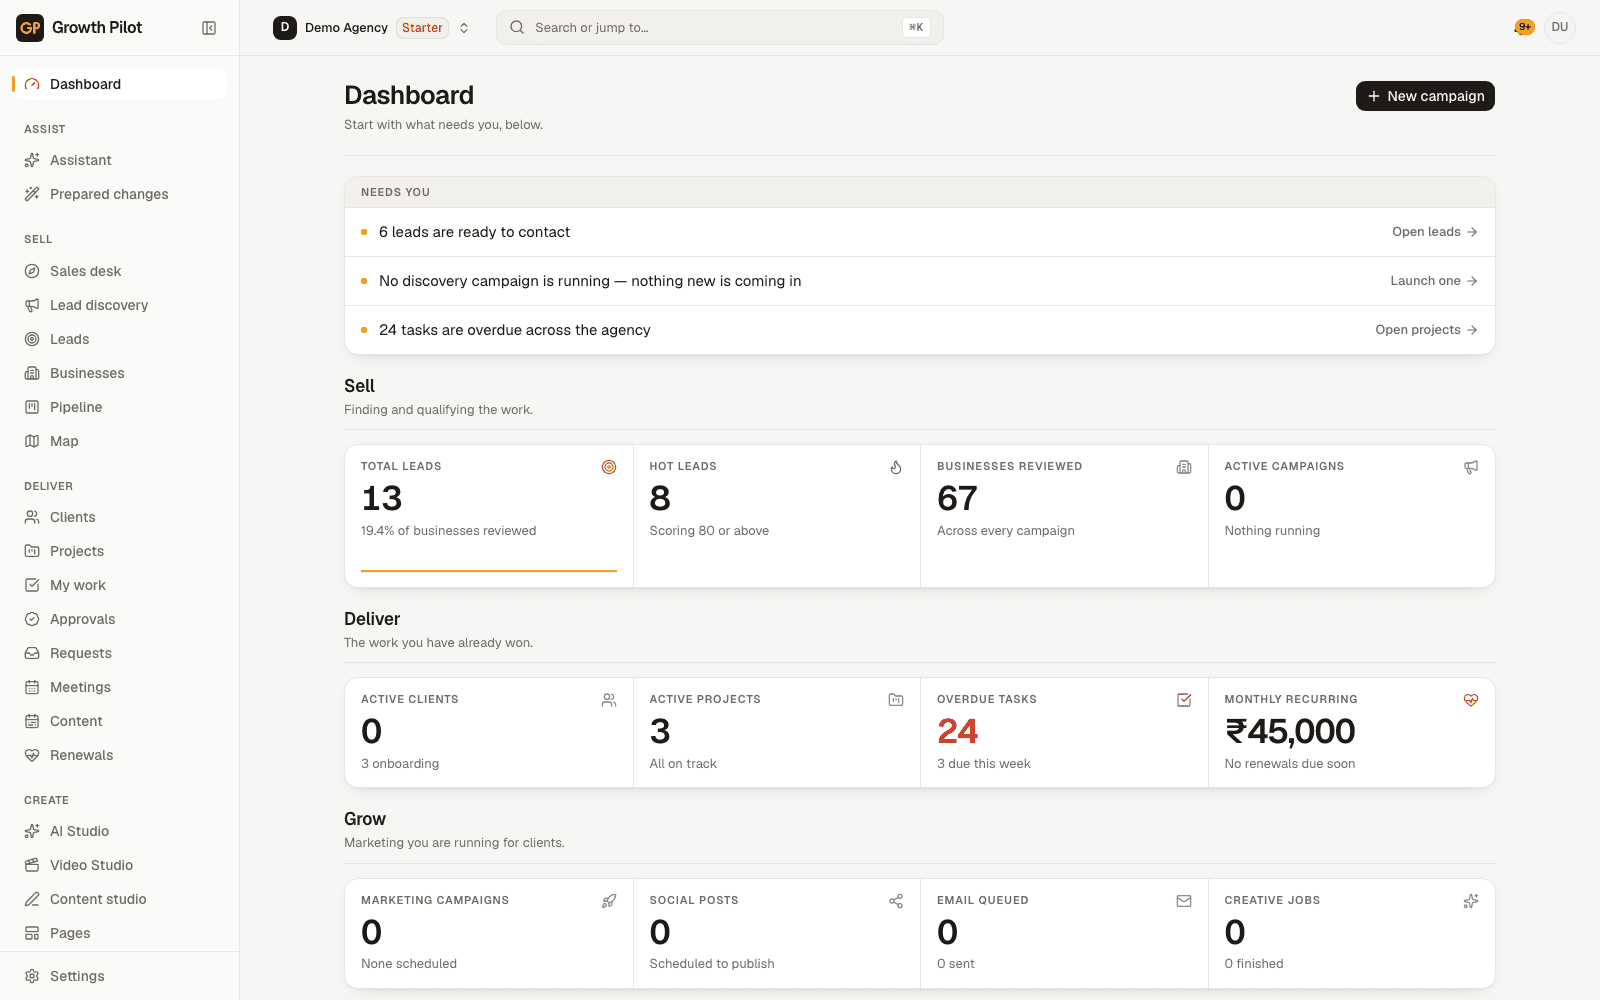
Task: Open Businesses in the sidebar
Action: [x=119, y=373]
